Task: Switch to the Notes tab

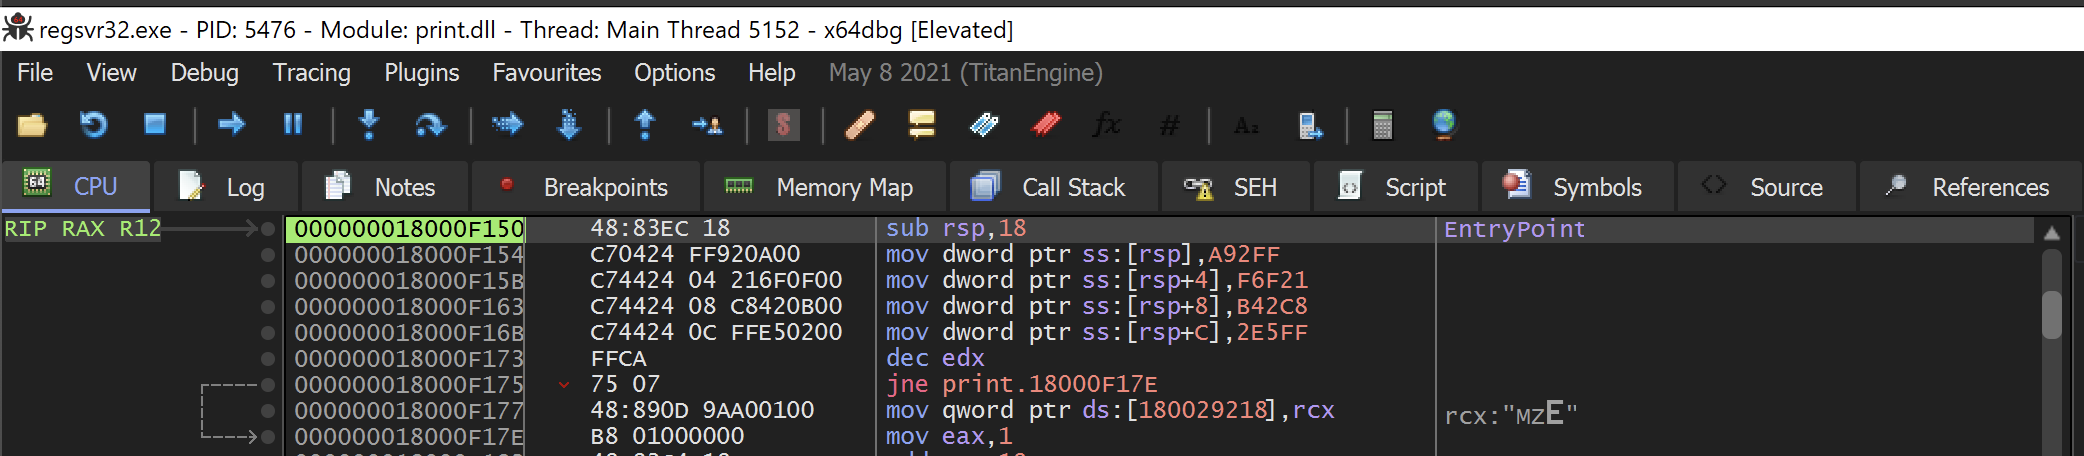Action: pos(384,187)
